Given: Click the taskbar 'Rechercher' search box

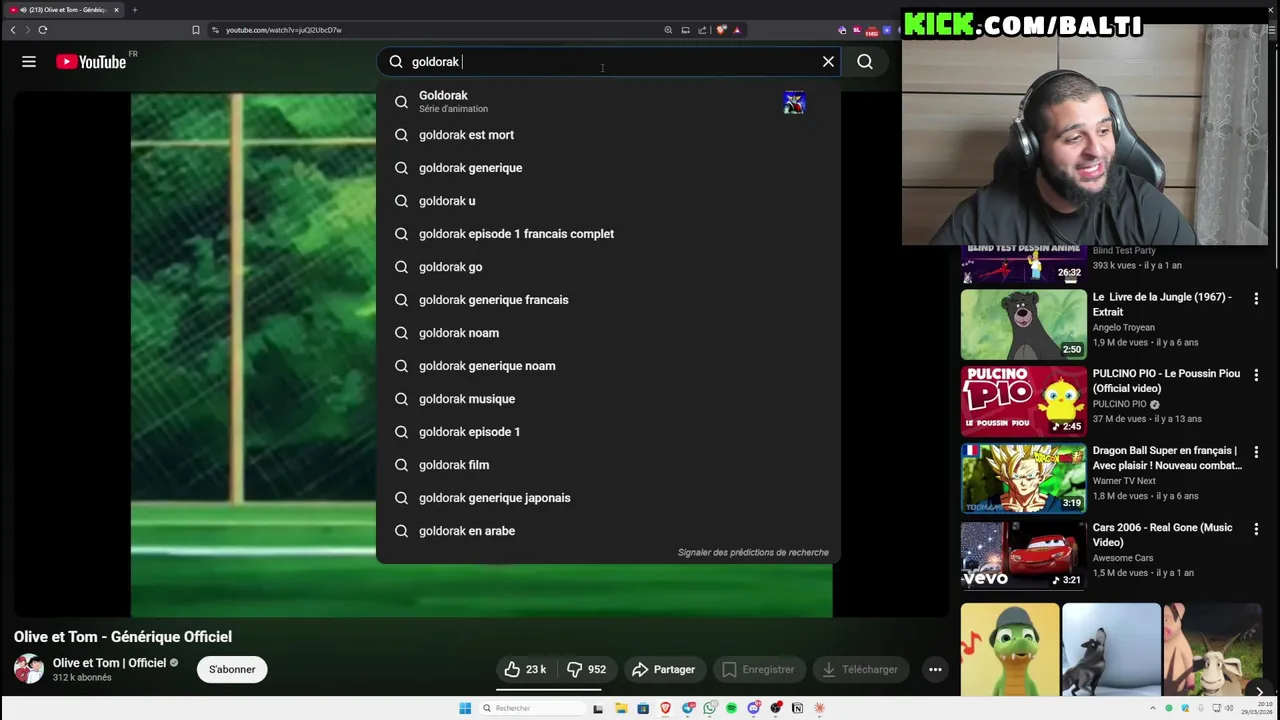Looking at the screenshot, I should (x=531, y=708).
